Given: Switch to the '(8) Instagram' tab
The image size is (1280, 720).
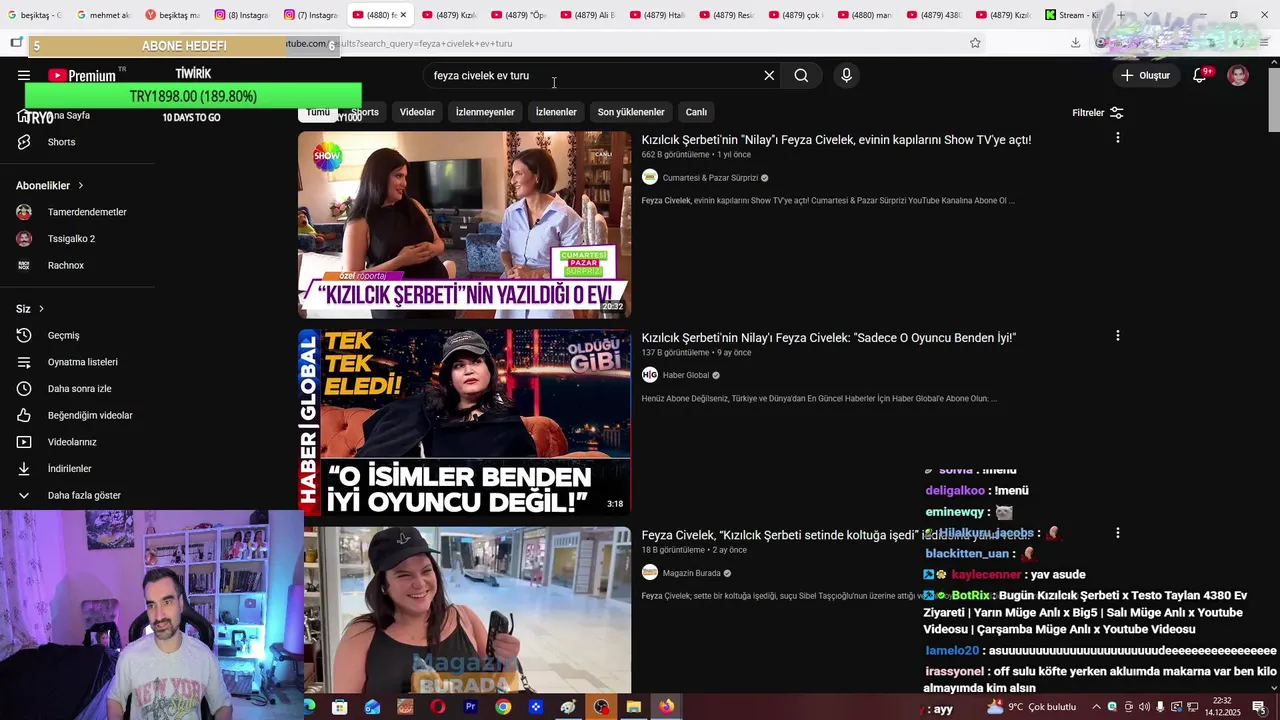Looking at the screenshot, I should coord(241,15).
